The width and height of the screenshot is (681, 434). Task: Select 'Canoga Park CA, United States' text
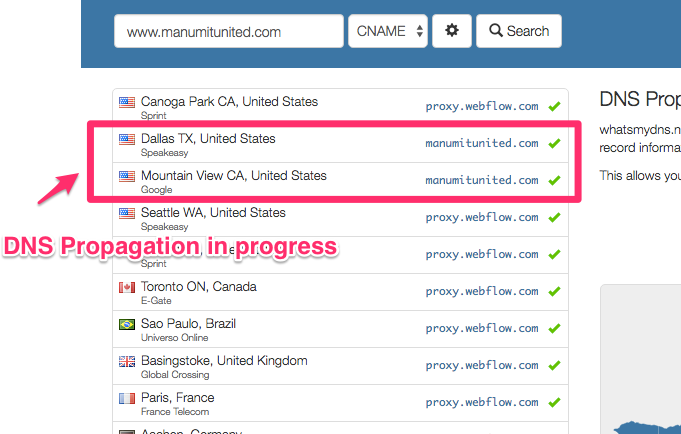(229, 102)
